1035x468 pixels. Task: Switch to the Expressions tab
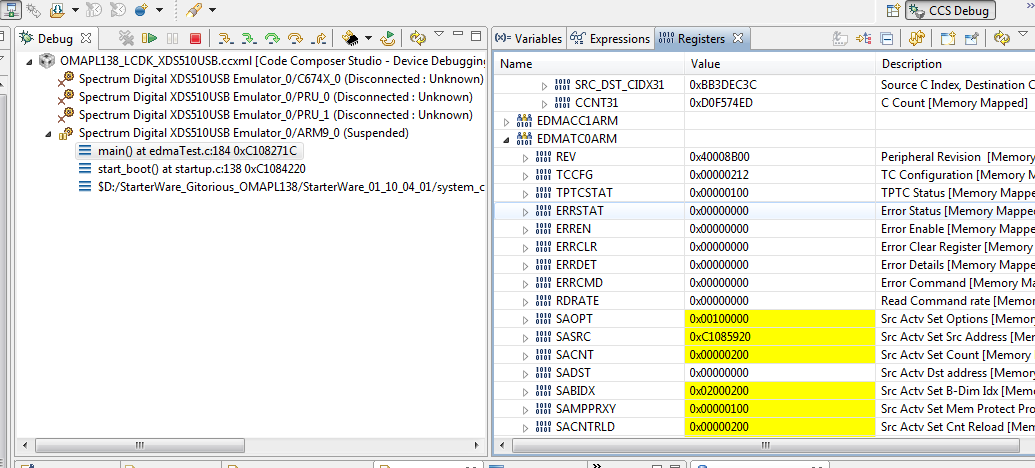pos(610,38)
